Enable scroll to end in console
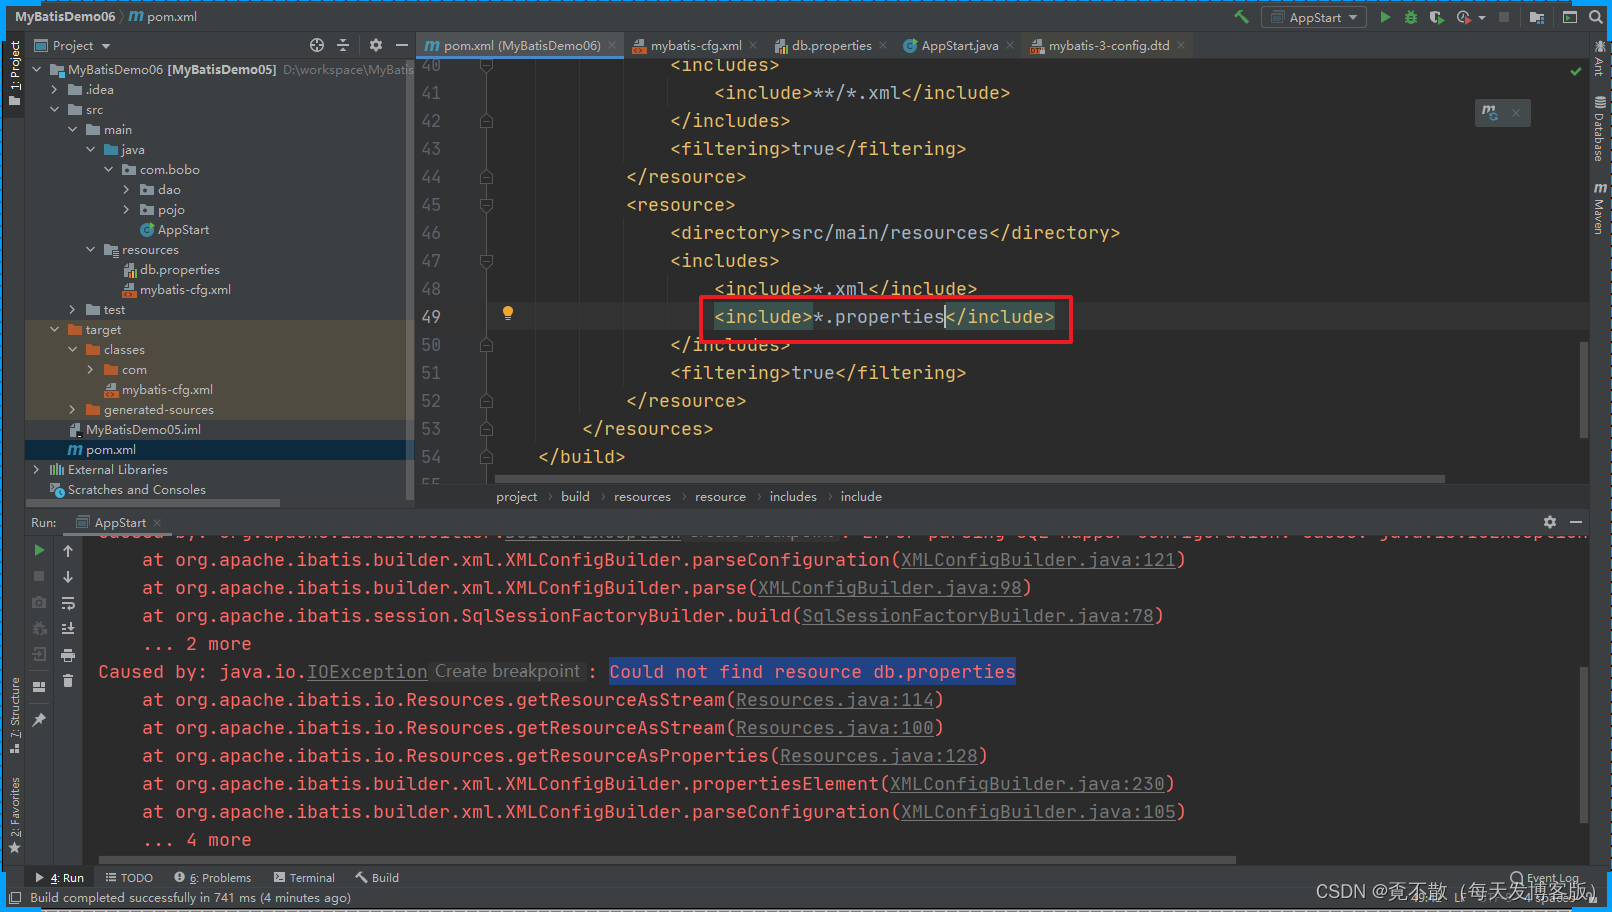The image size is (1612, 912). coord(67,628)
